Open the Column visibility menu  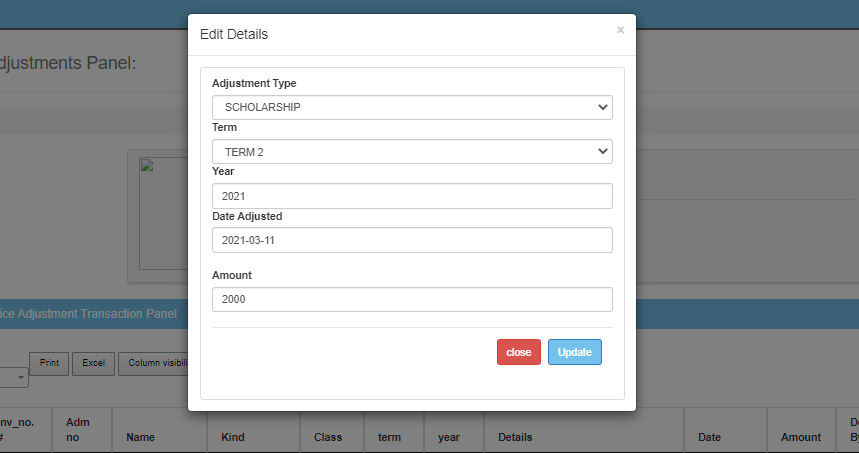click(155, 364)
